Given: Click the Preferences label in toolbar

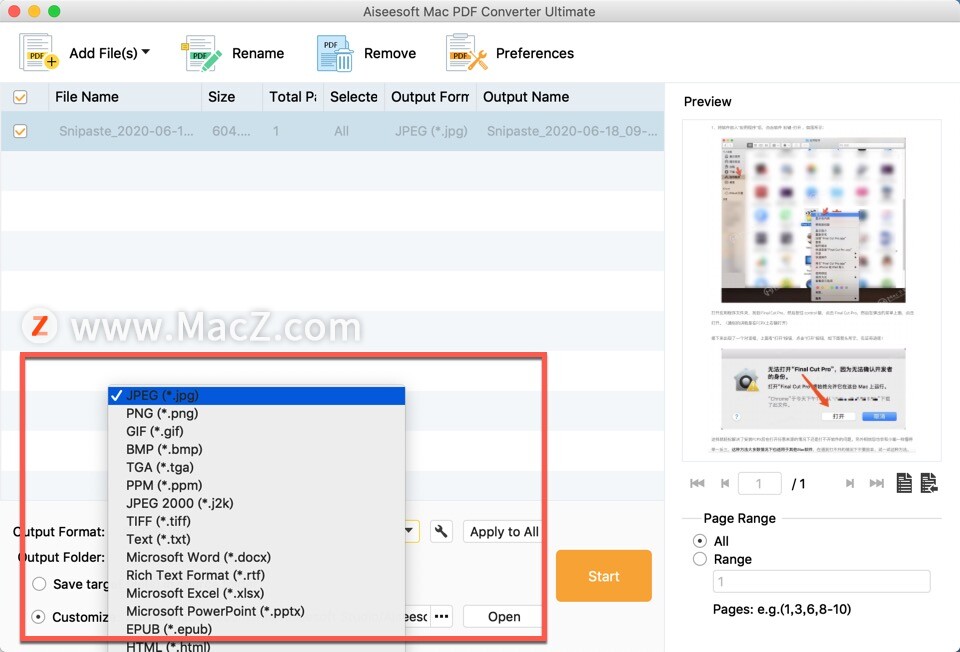Looking at the screenshot, I should tap(535, 53).
